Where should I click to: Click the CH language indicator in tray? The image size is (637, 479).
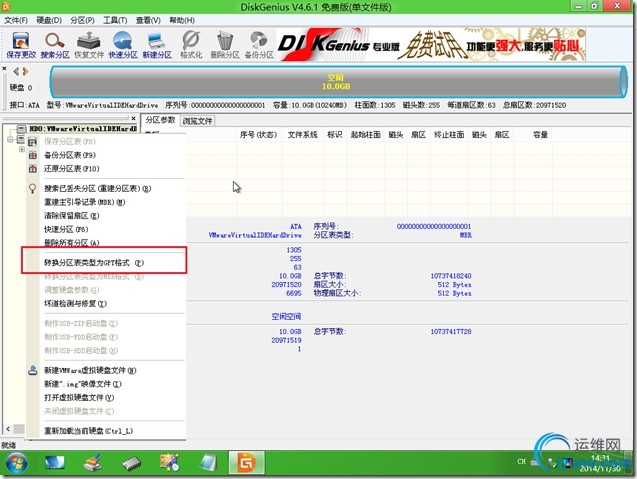[x=521, y=462]
